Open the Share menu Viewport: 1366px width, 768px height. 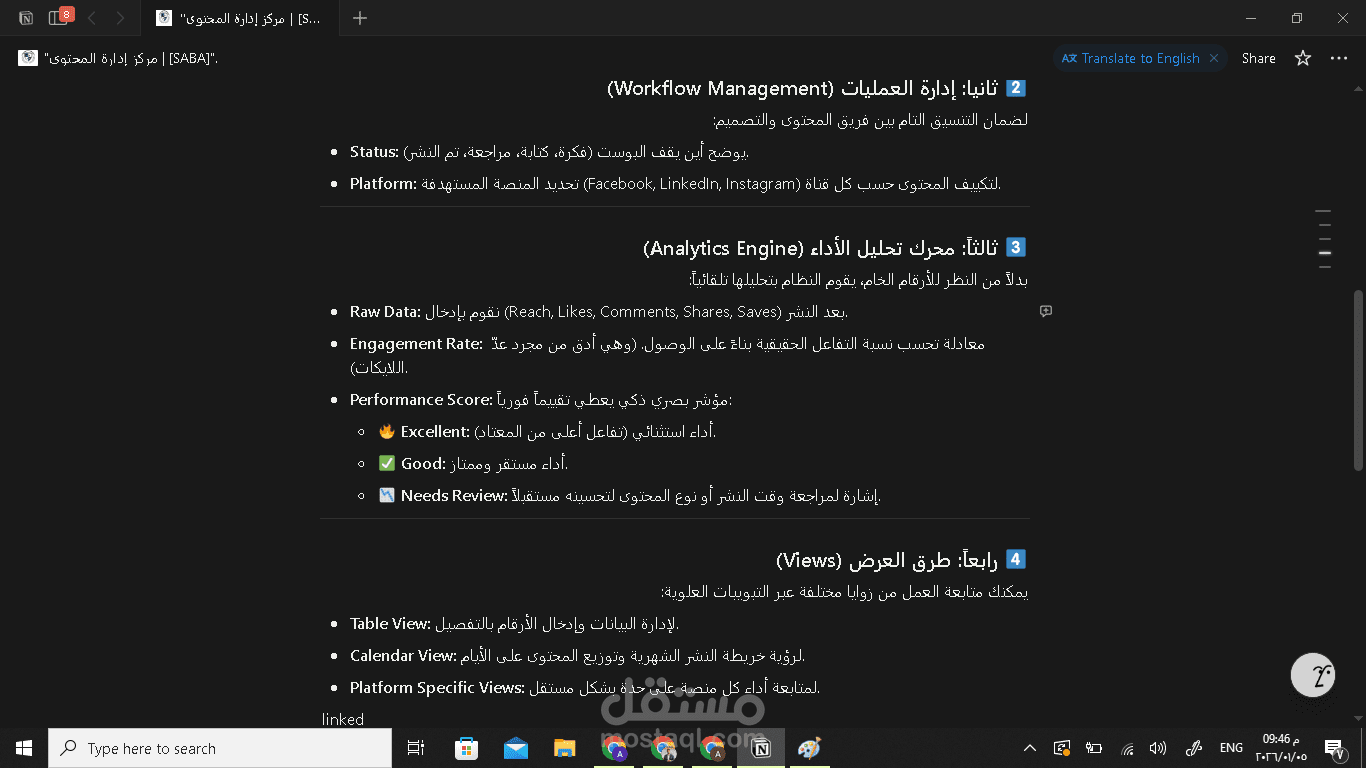[1259, 58]
